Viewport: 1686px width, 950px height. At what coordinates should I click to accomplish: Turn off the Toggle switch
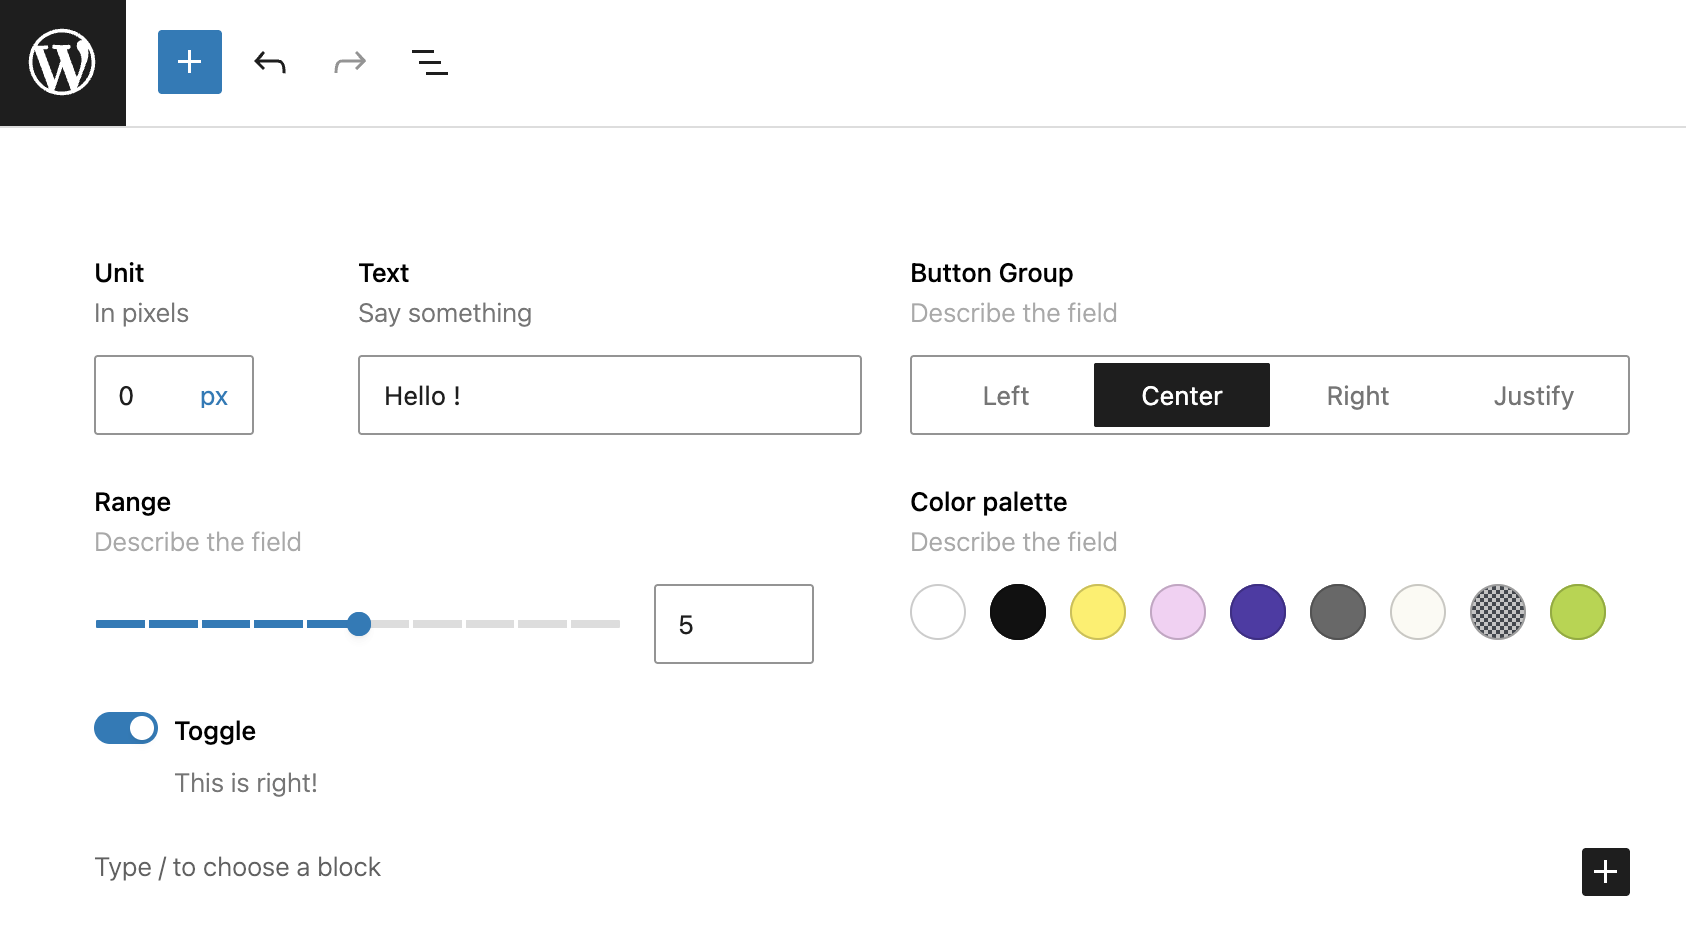(126, 728)
